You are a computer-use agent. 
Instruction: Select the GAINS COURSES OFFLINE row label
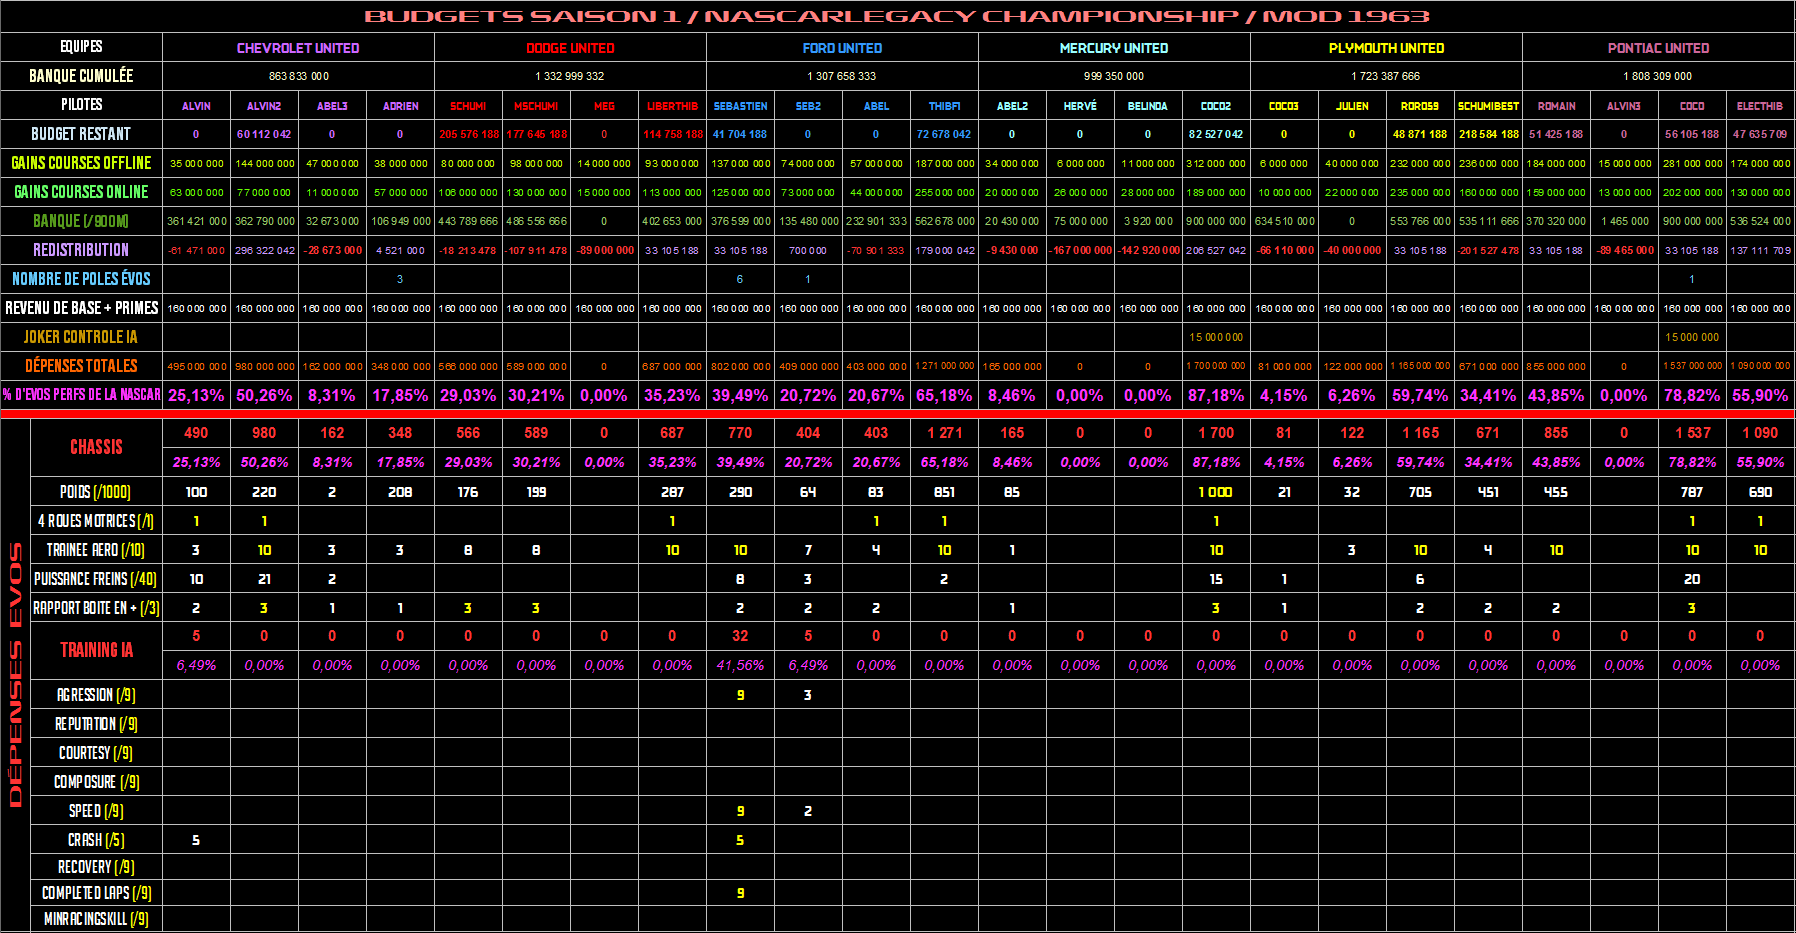[81, 163]
